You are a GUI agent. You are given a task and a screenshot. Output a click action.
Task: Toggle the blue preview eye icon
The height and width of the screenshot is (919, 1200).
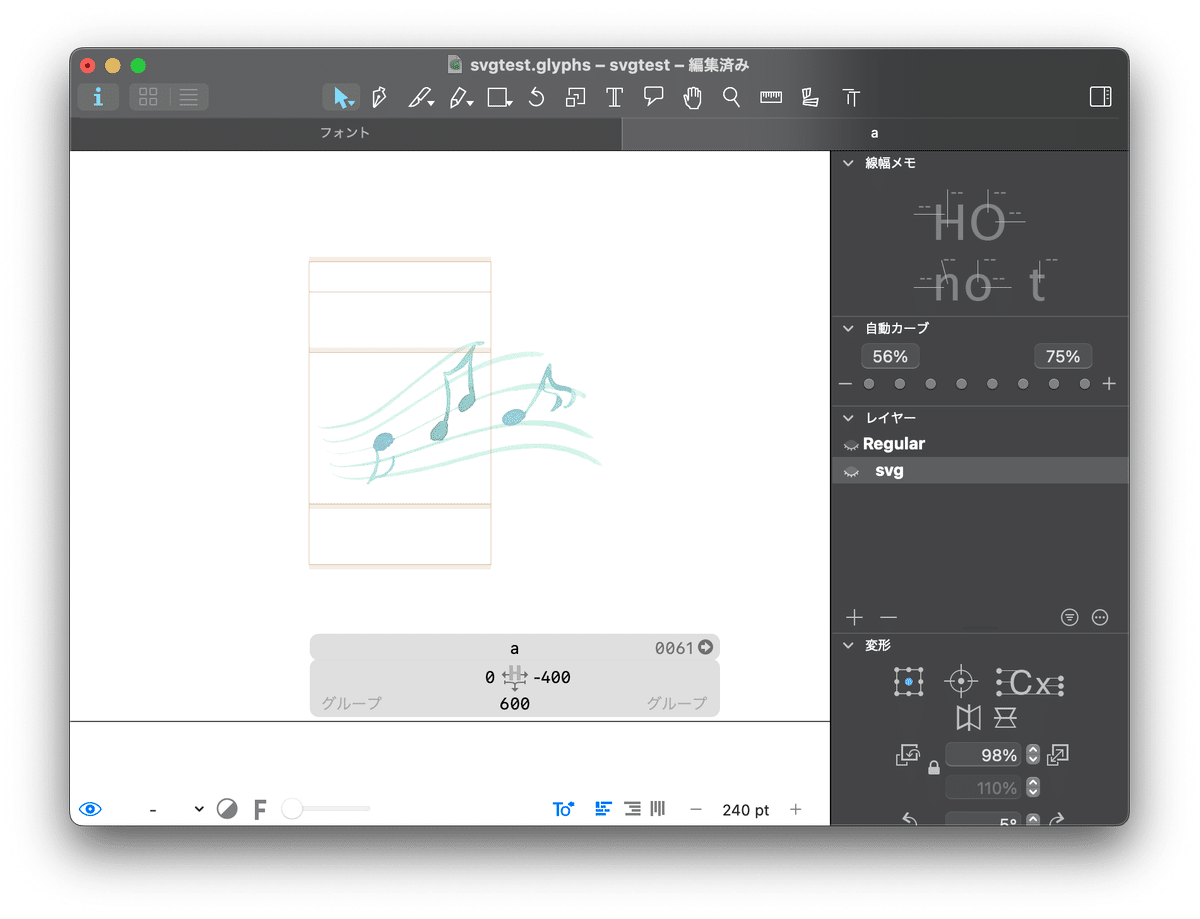coord(91,809)
